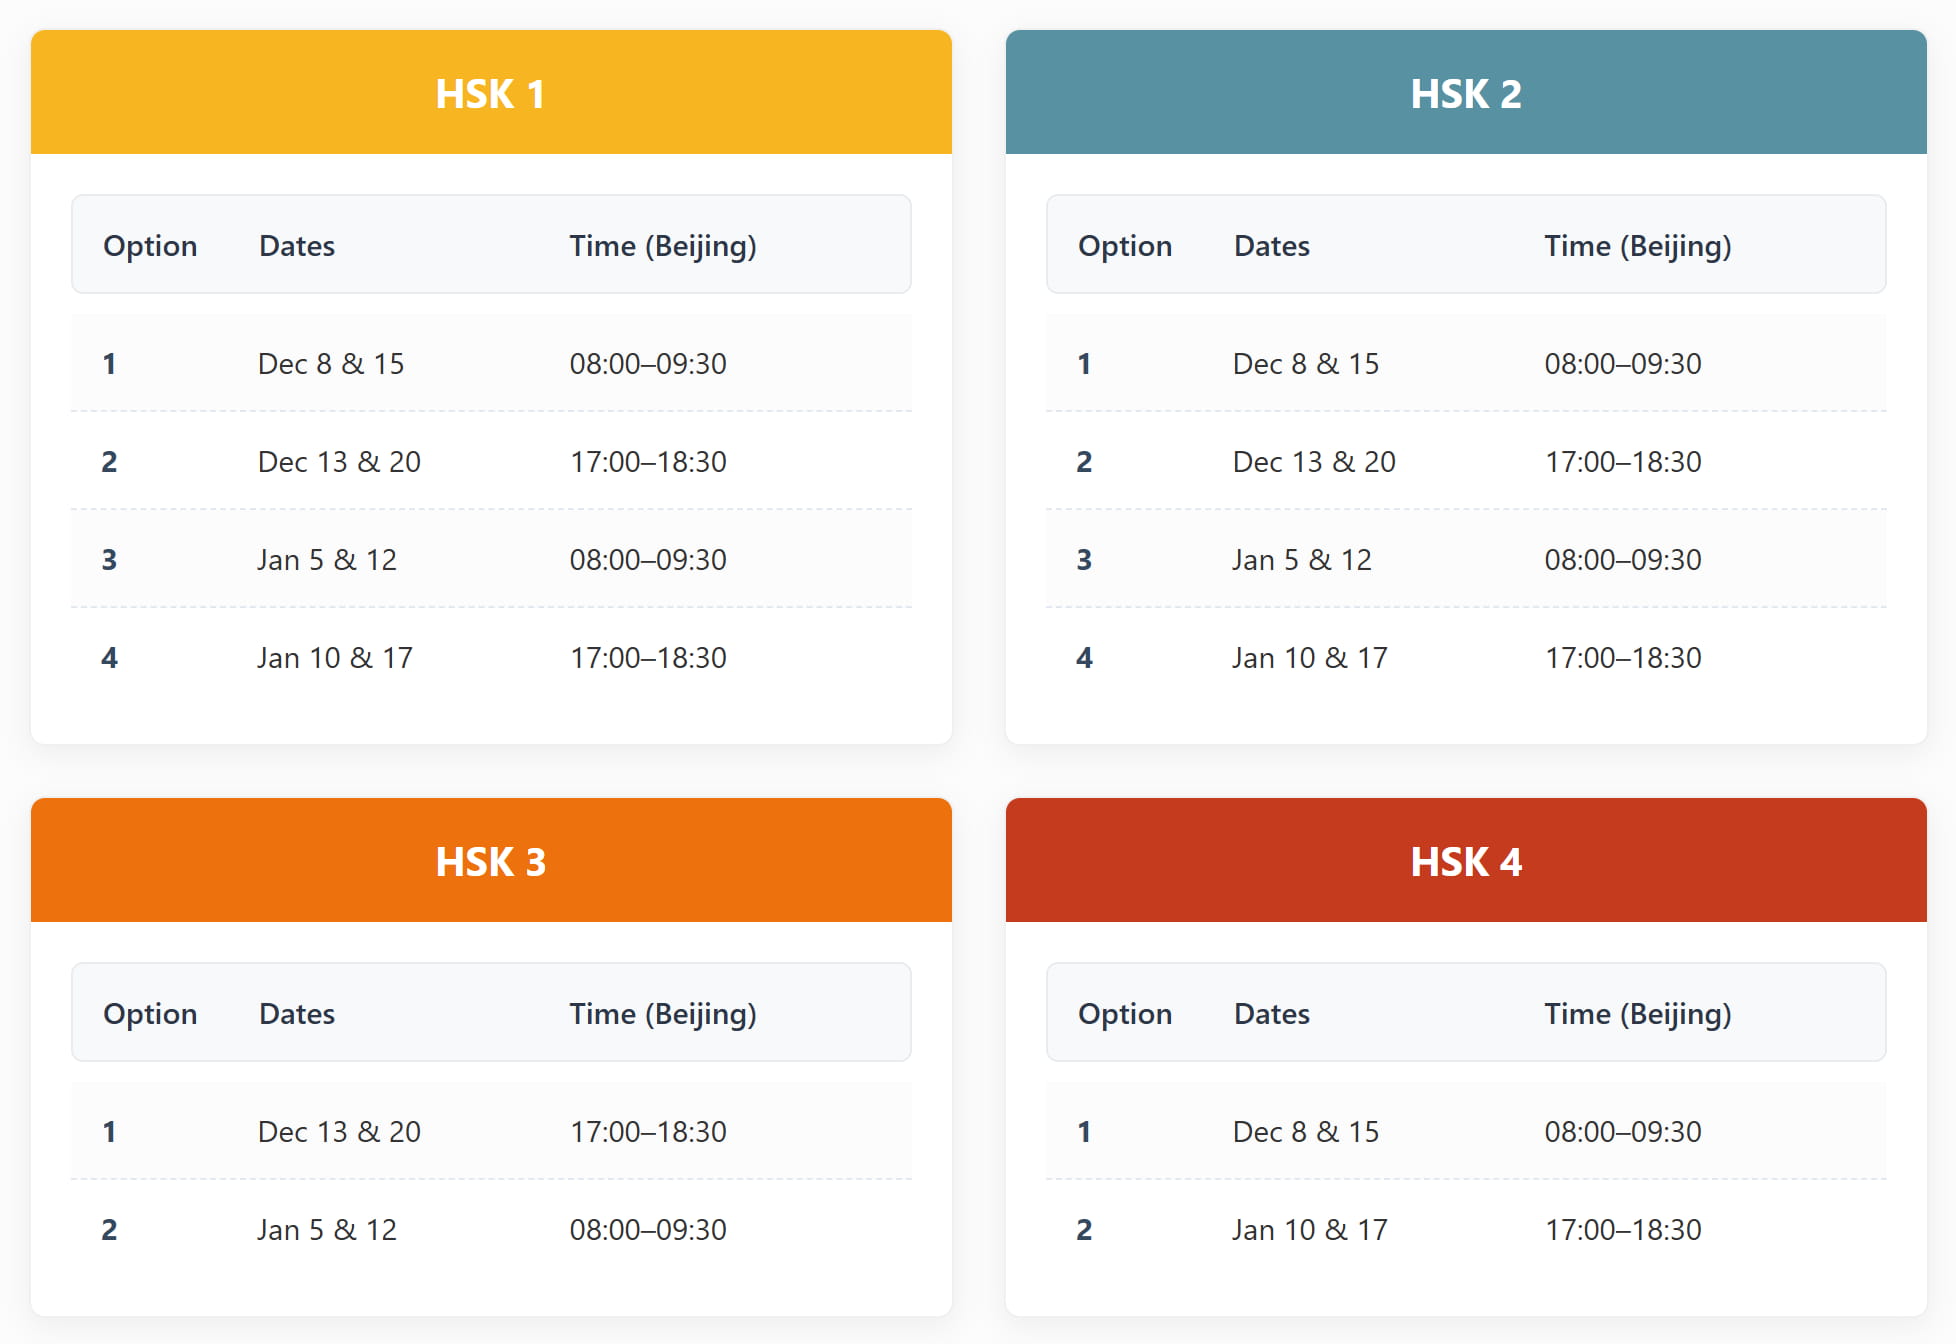Viewport: 1956px width, 1344px height.
Task: Pick HSK 3 option 1 Dec 13 & 20
Action: [339, 1131]
